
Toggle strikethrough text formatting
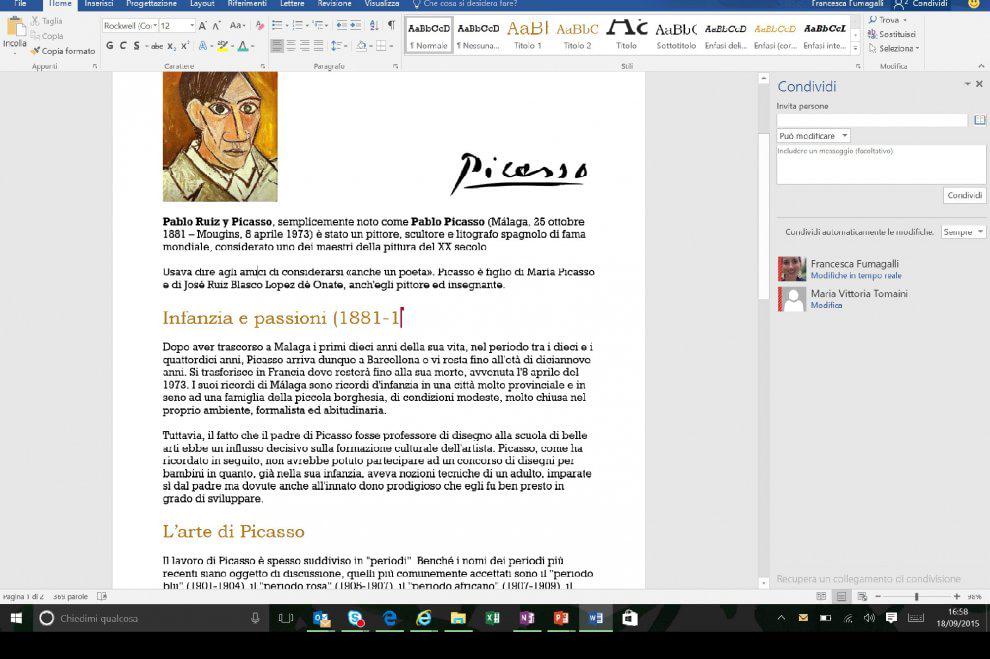point(155,46)
